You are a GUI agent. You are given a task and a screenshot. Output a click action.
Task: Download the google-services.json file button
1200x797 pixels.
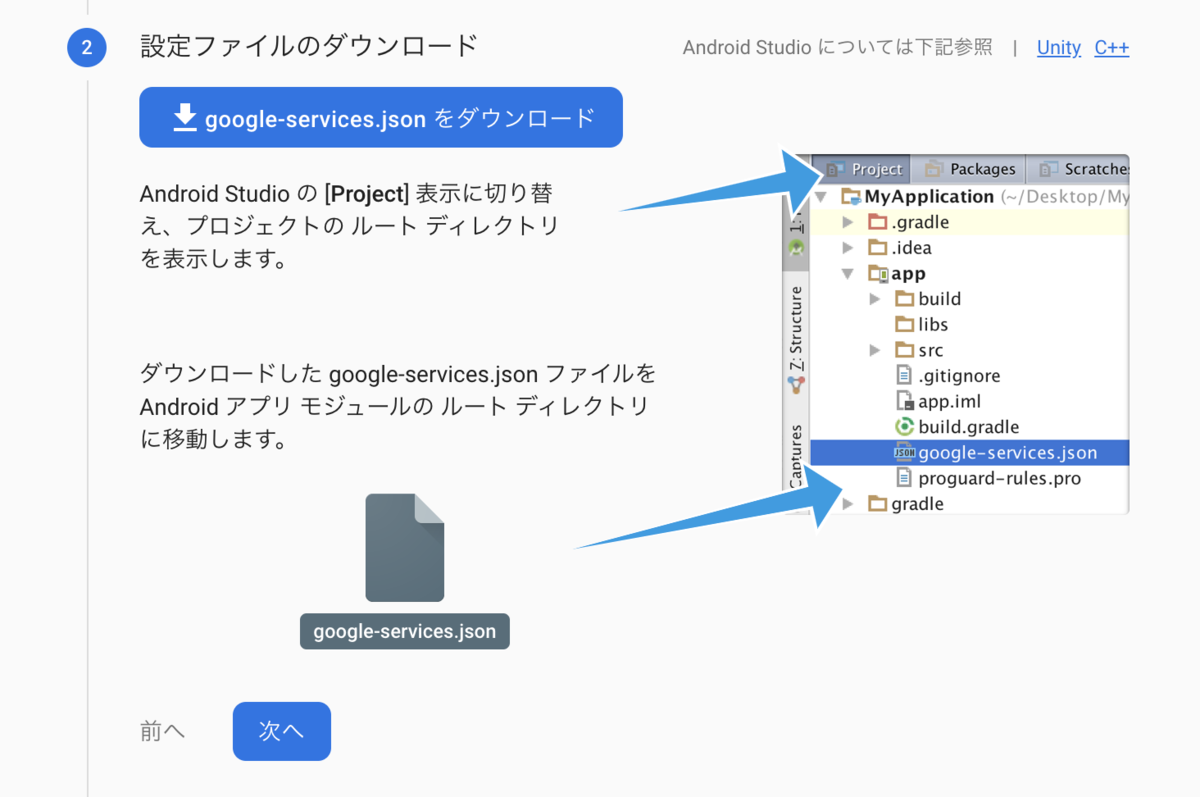point(381,117)
